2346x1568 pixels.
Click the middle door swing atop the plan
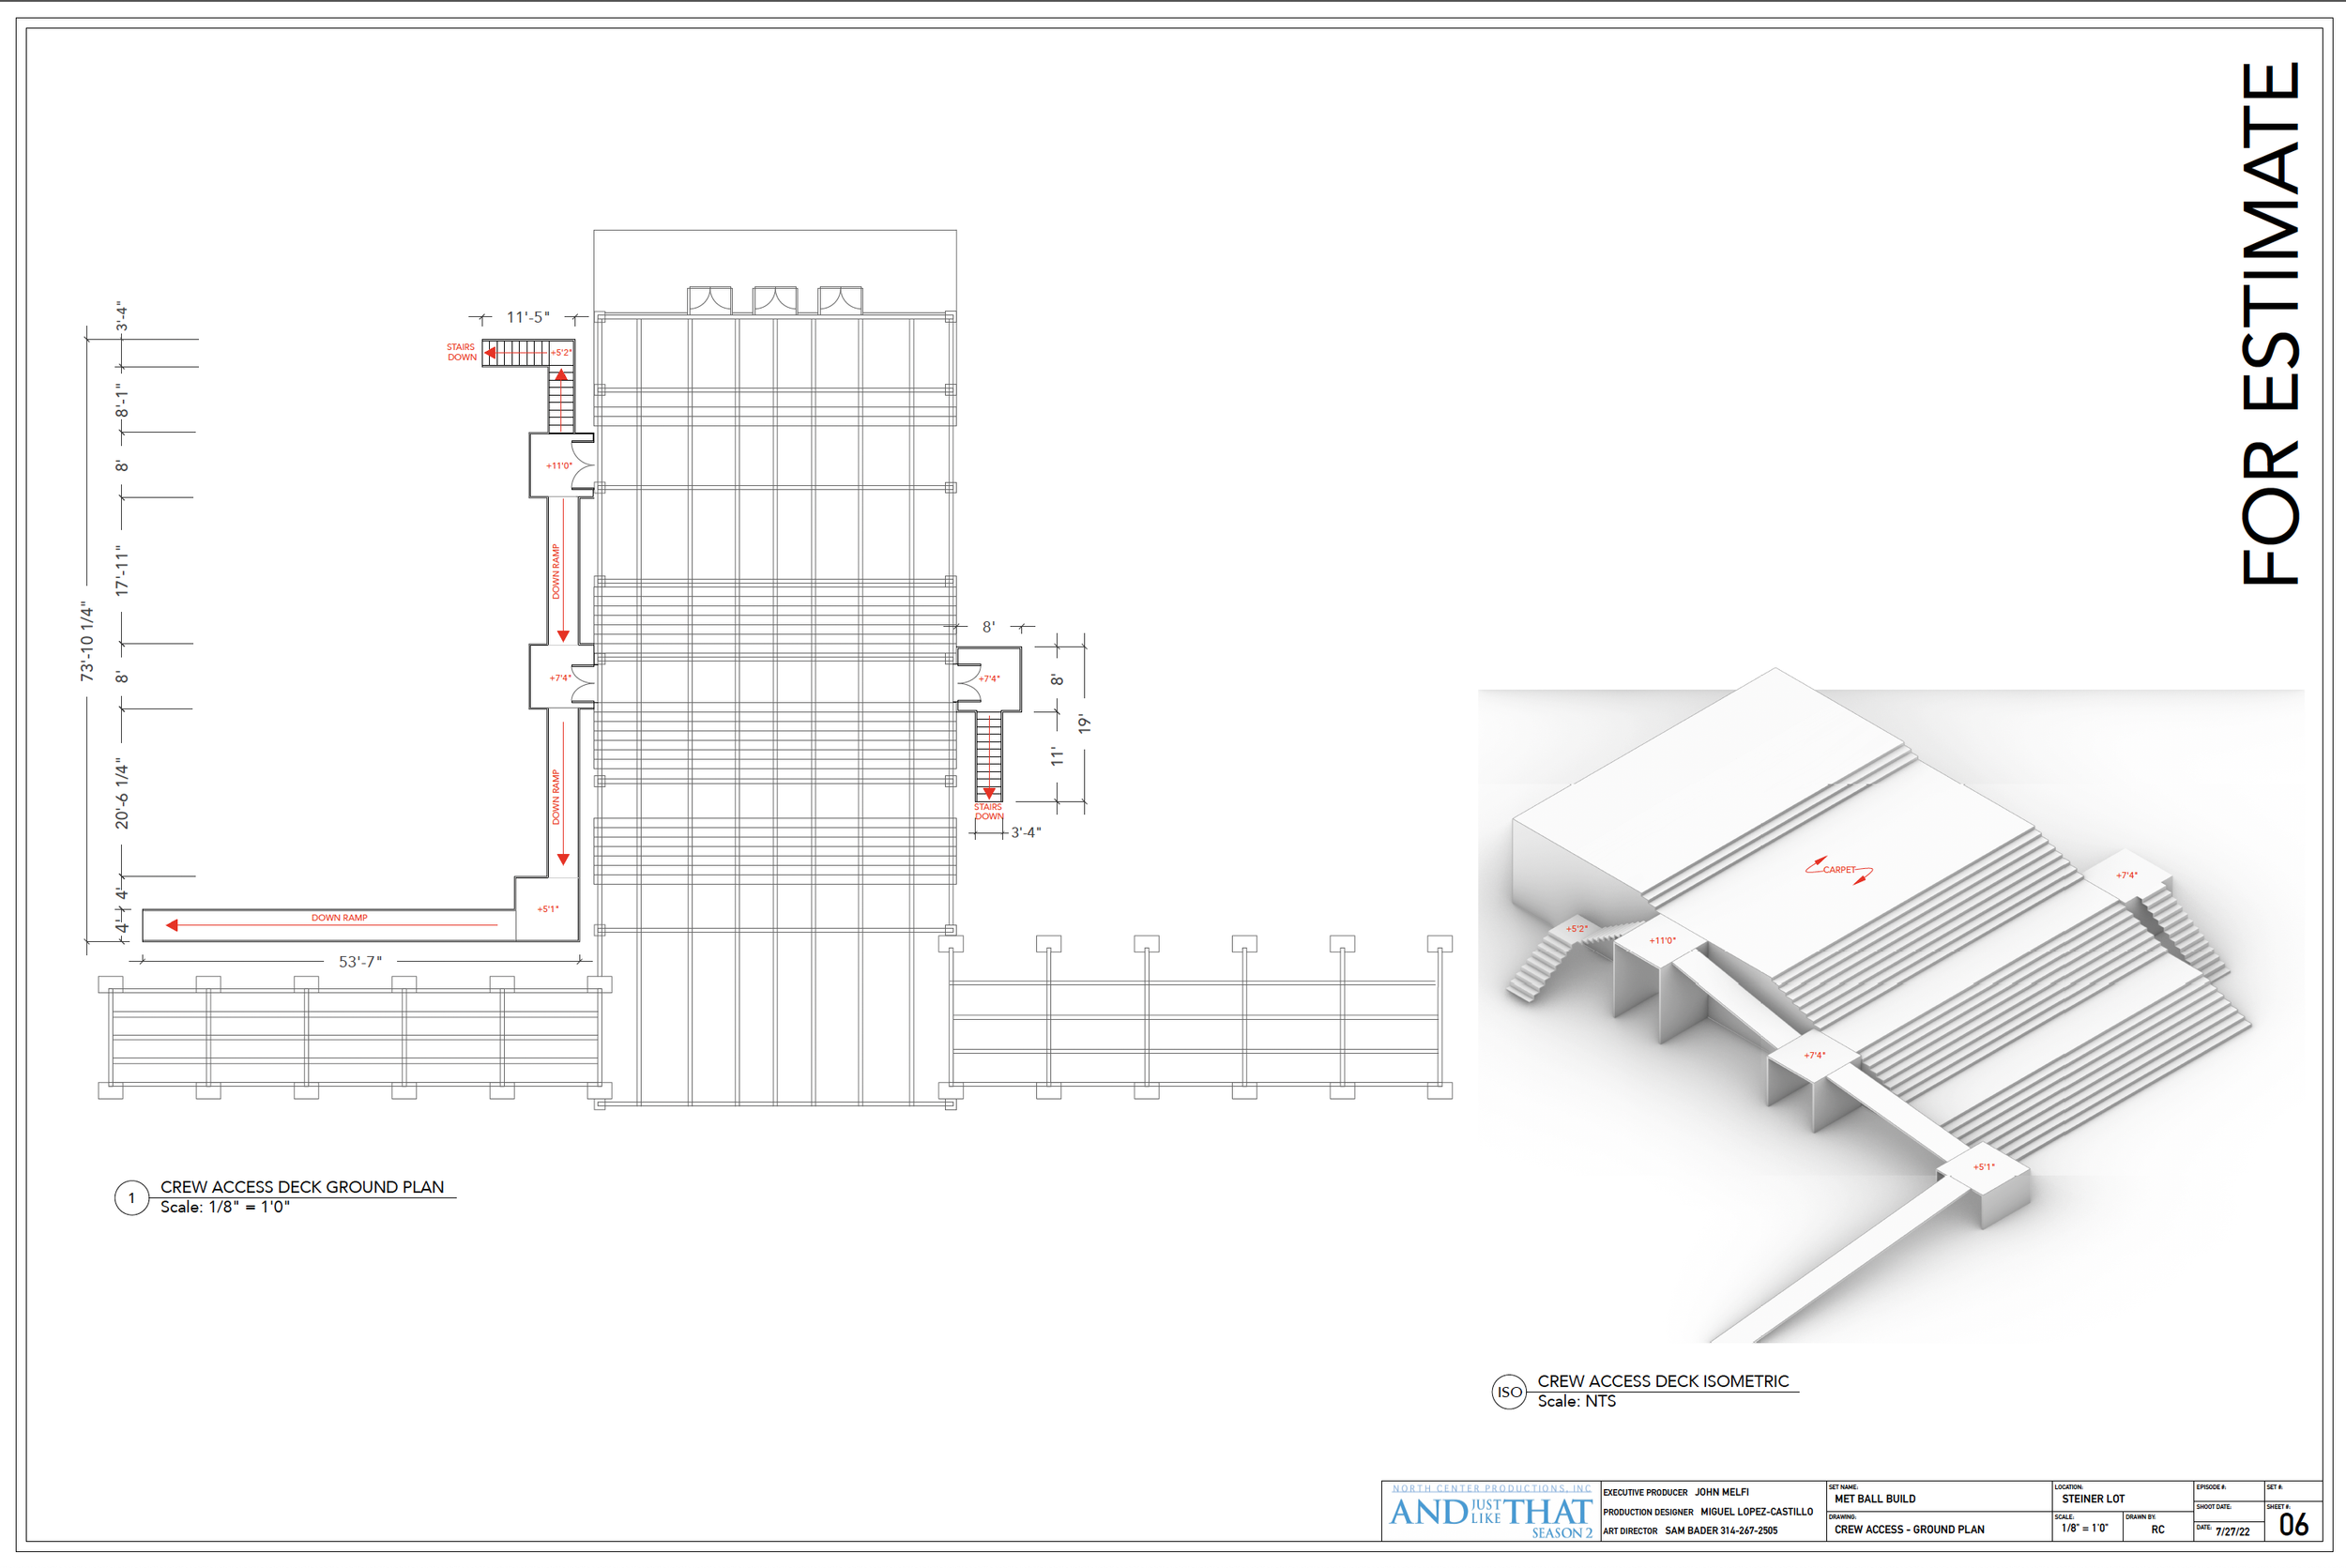[775, 299]
